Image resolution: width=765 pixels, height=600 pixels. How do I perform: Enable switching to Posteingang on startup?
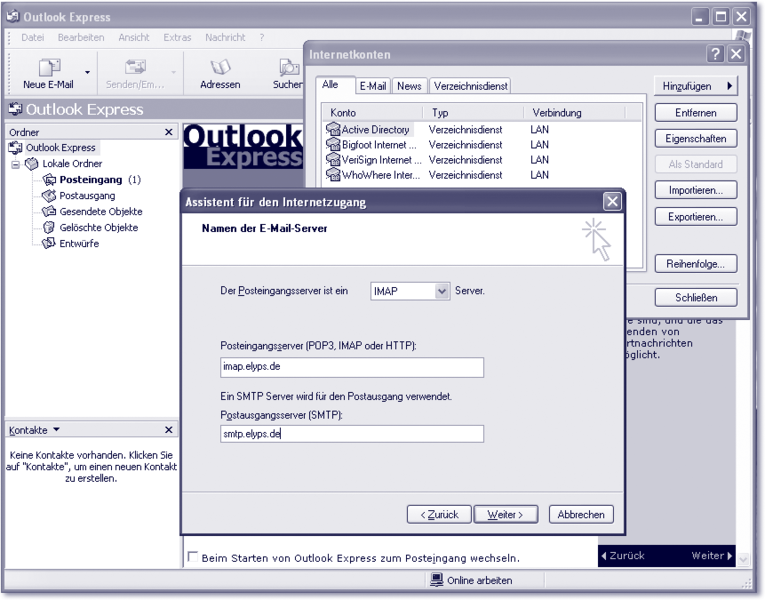[x=193, y=557]
